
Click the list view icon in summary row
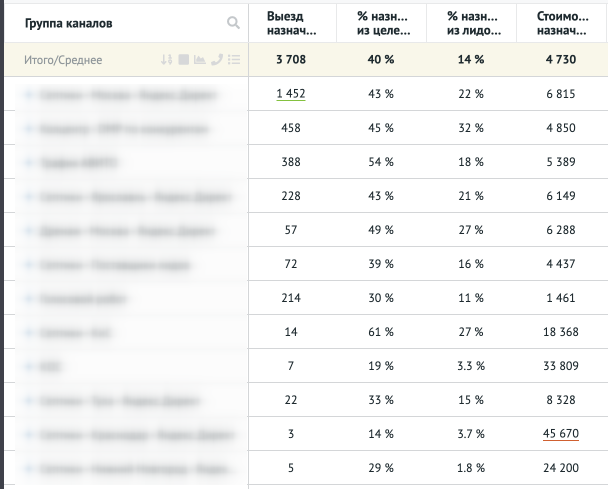point(233,60)
